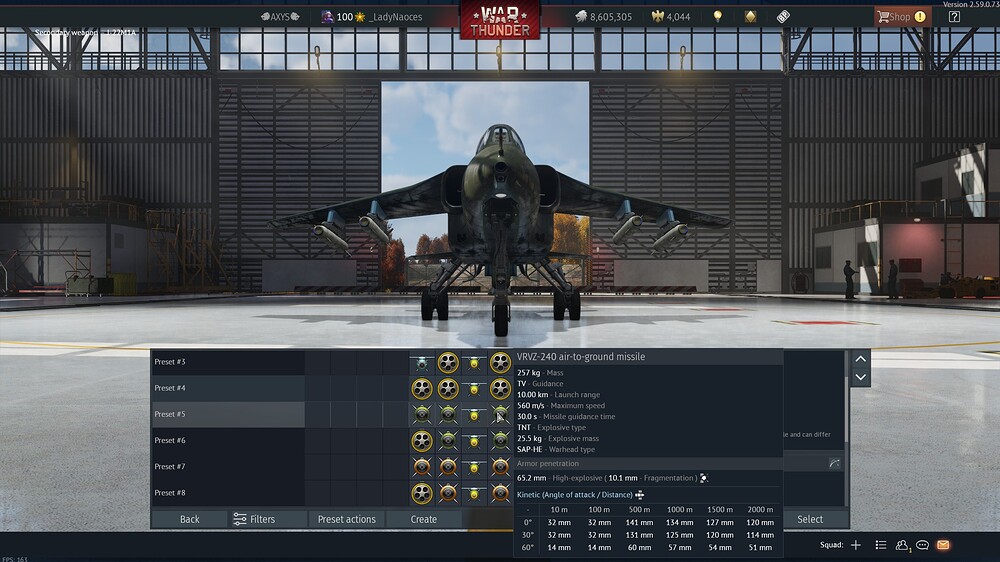Select the second slot green missile in Preset #5
The image size is (1000, 562).
(448, 415)
